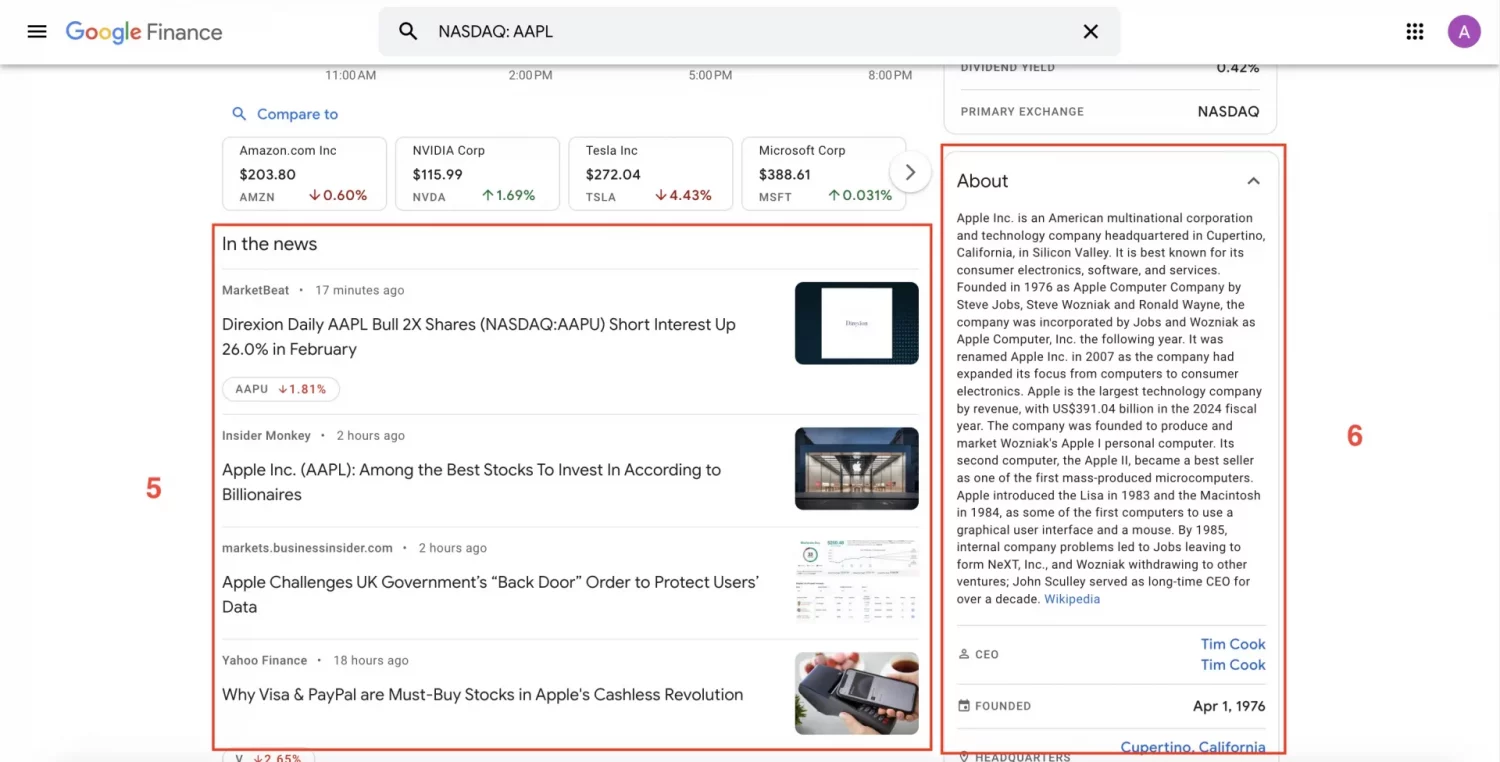The height and width of the screenshot is (762, 1500).
Task: Open the account avatar menu
Action: coord(1464,31)
